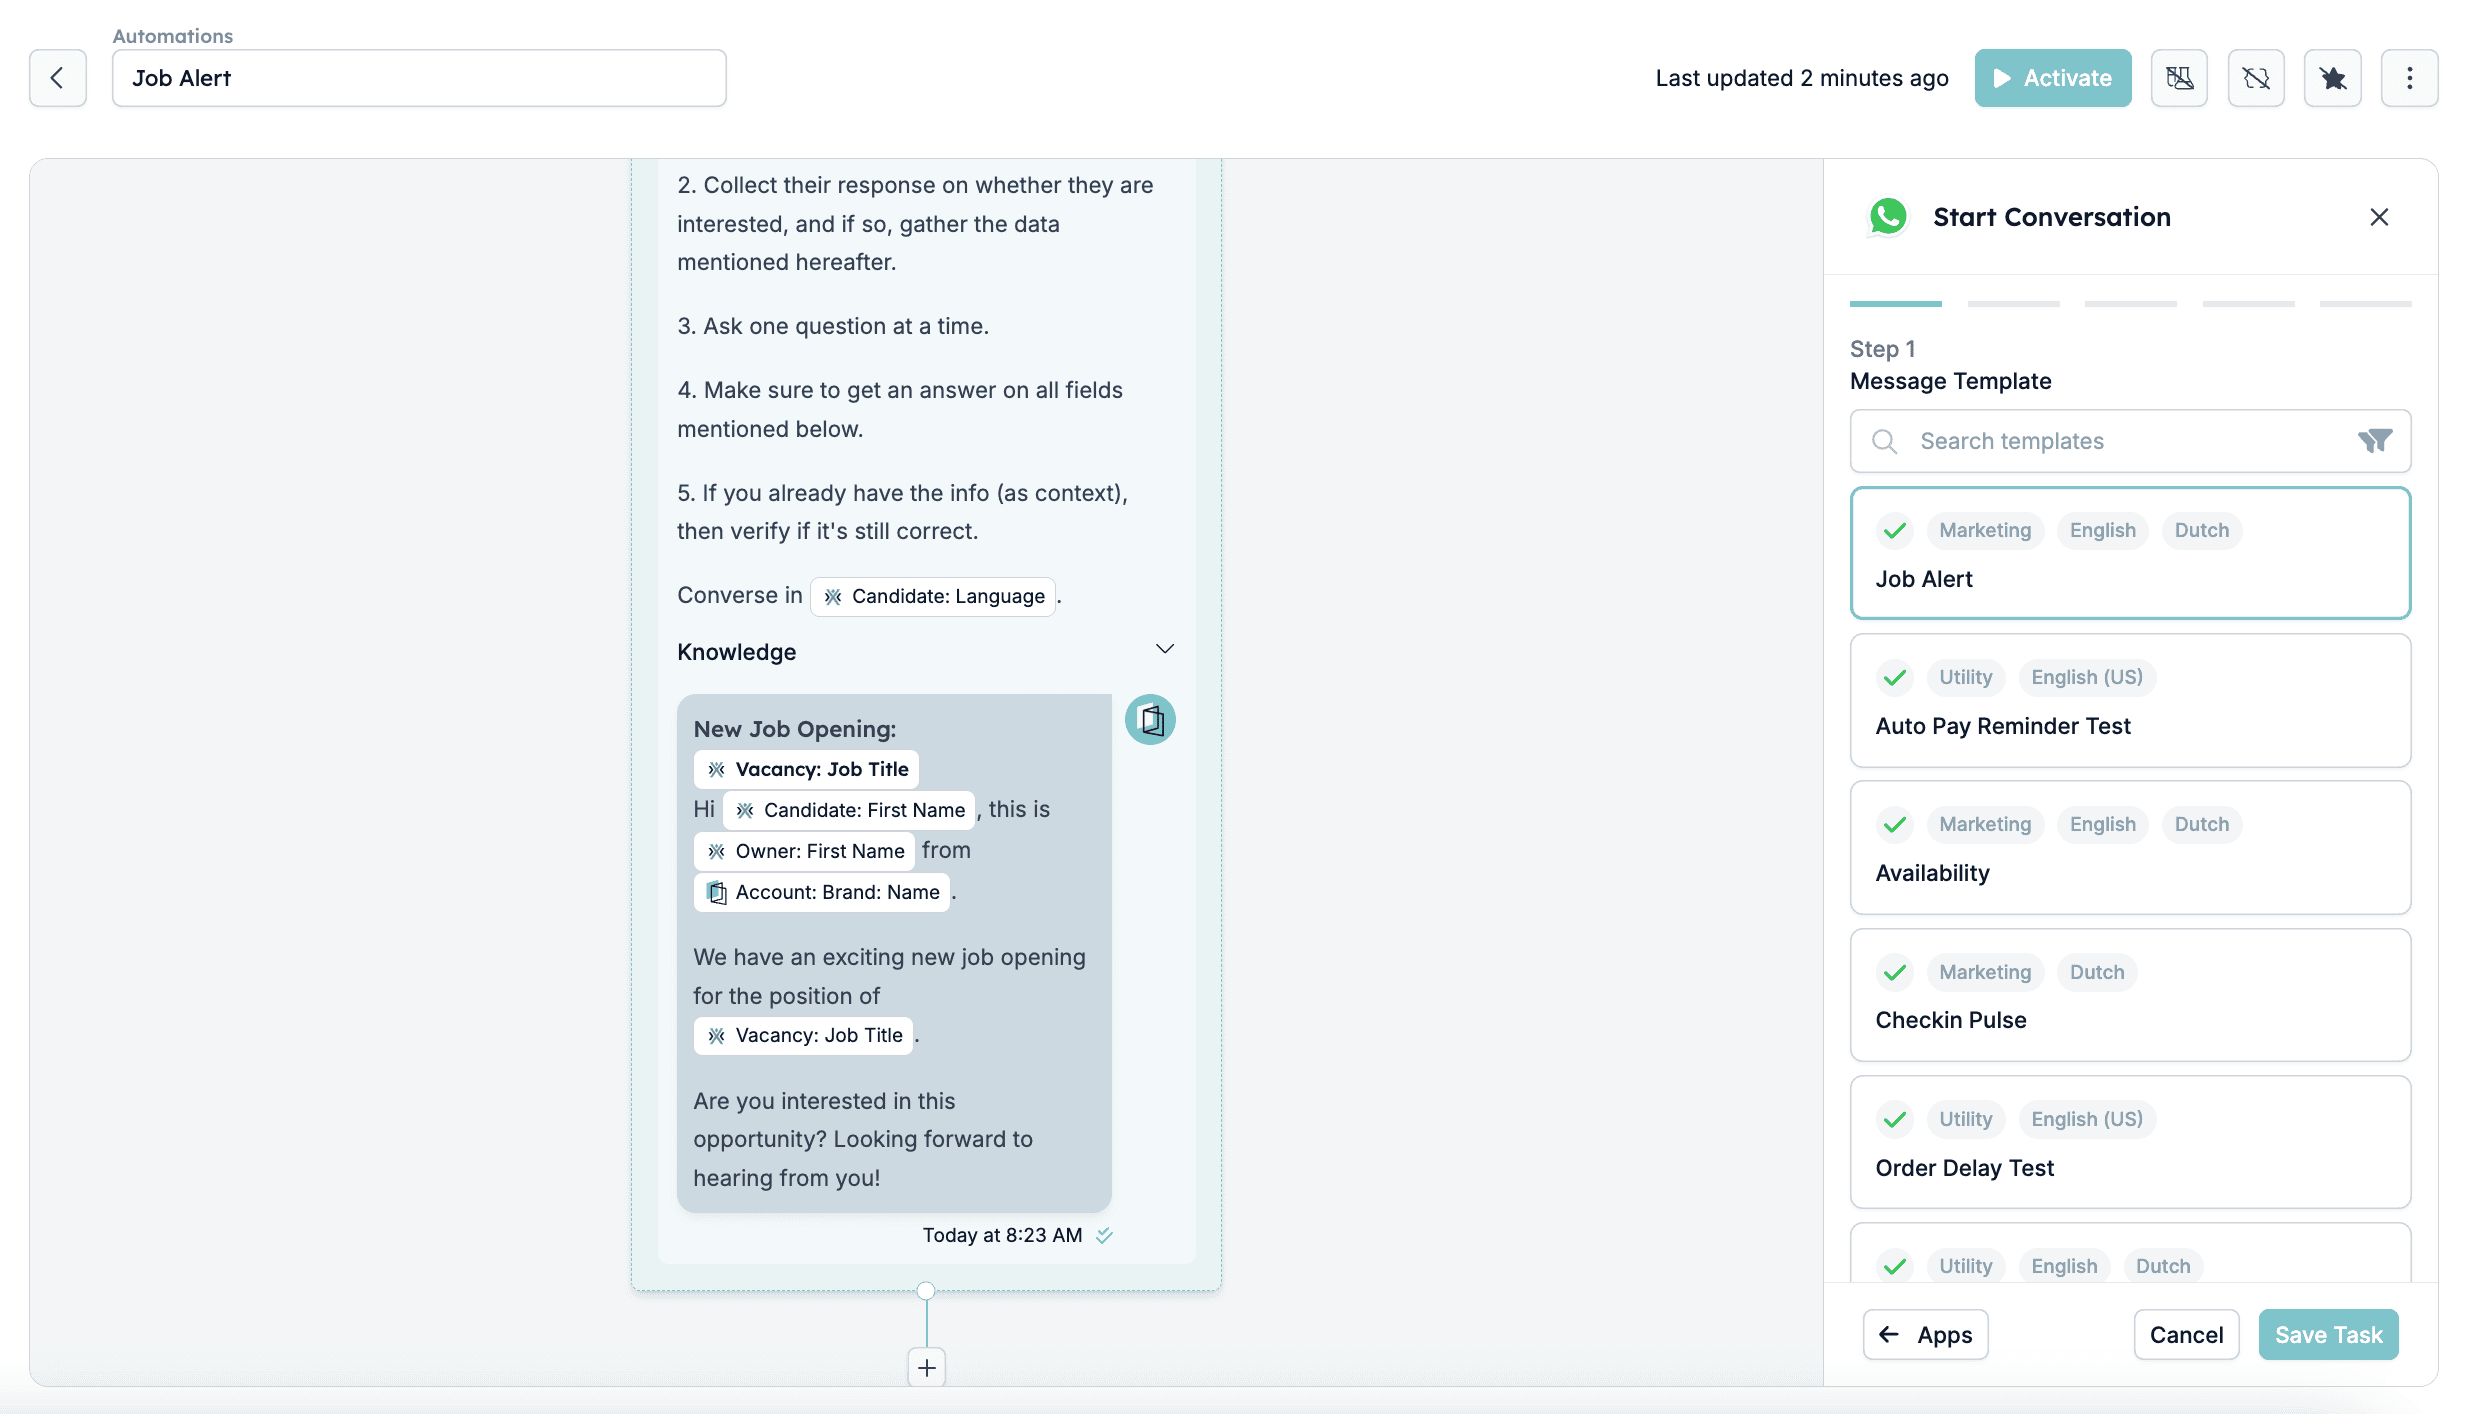Image resolution: width=2468 pixels, height=1414 pixels.
Task: Click the Dutch tag on Availability template
Action: point(2202,824)
